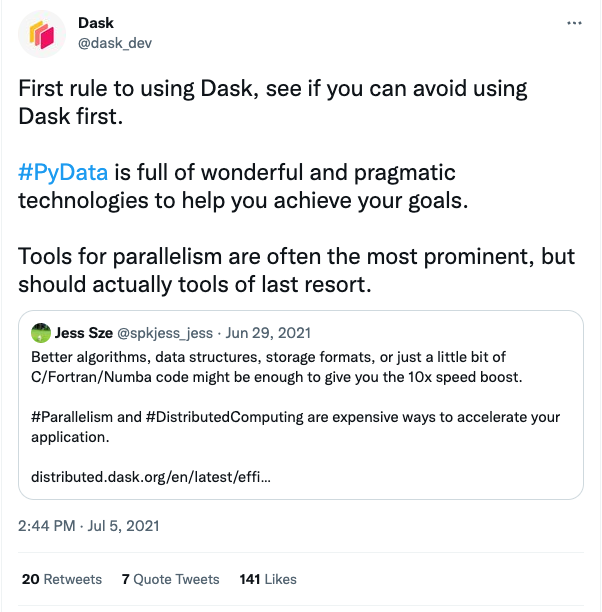
Task: Open the Dask display name link
Action: [x=96, y=23]
